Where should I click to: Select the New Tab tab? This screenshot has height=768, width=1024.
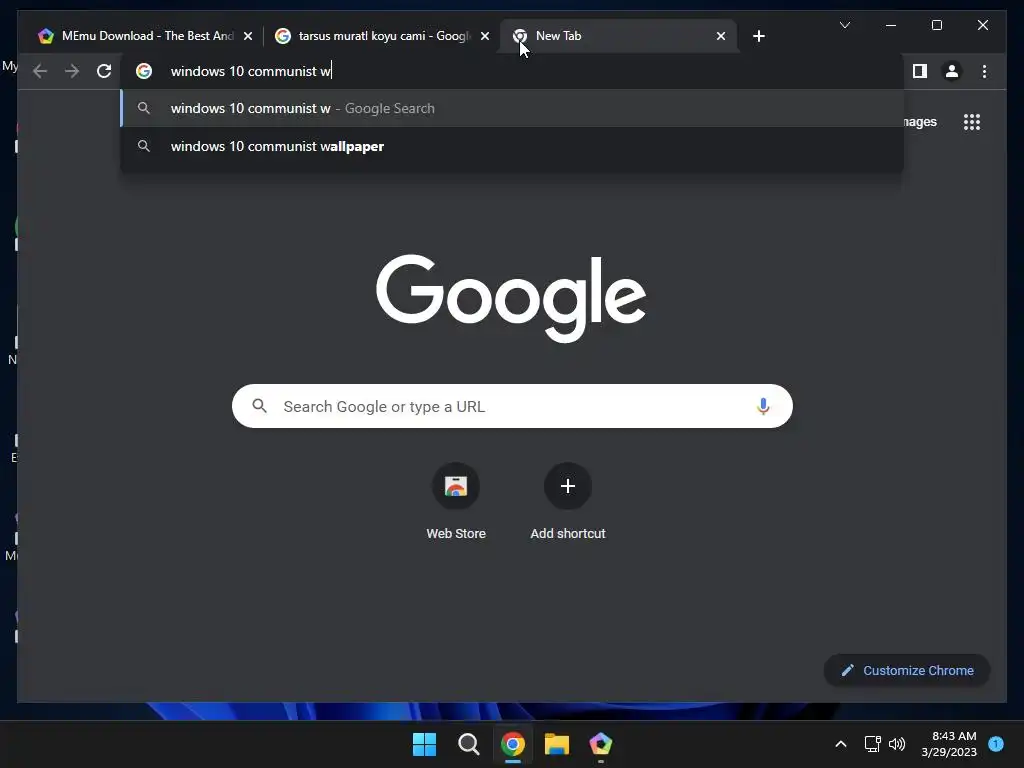(618, 36)
